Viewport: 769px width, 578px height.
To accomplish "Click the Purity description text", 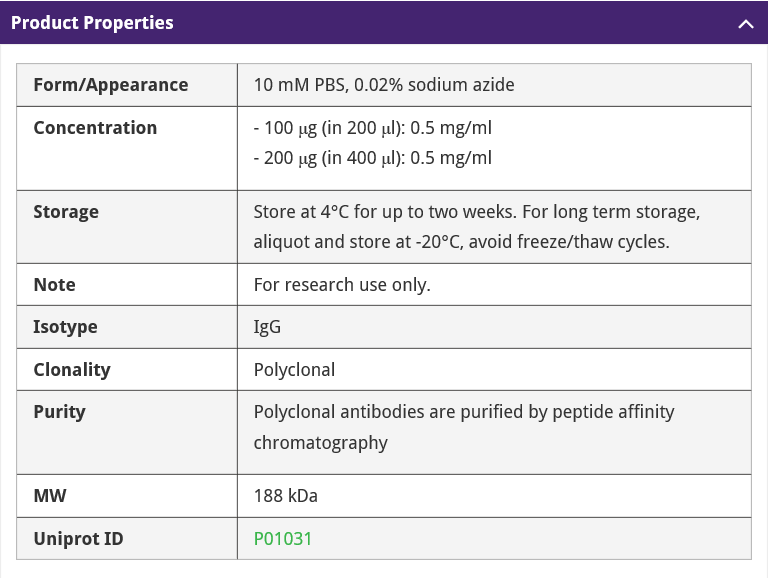I will (x=464, y=412).
